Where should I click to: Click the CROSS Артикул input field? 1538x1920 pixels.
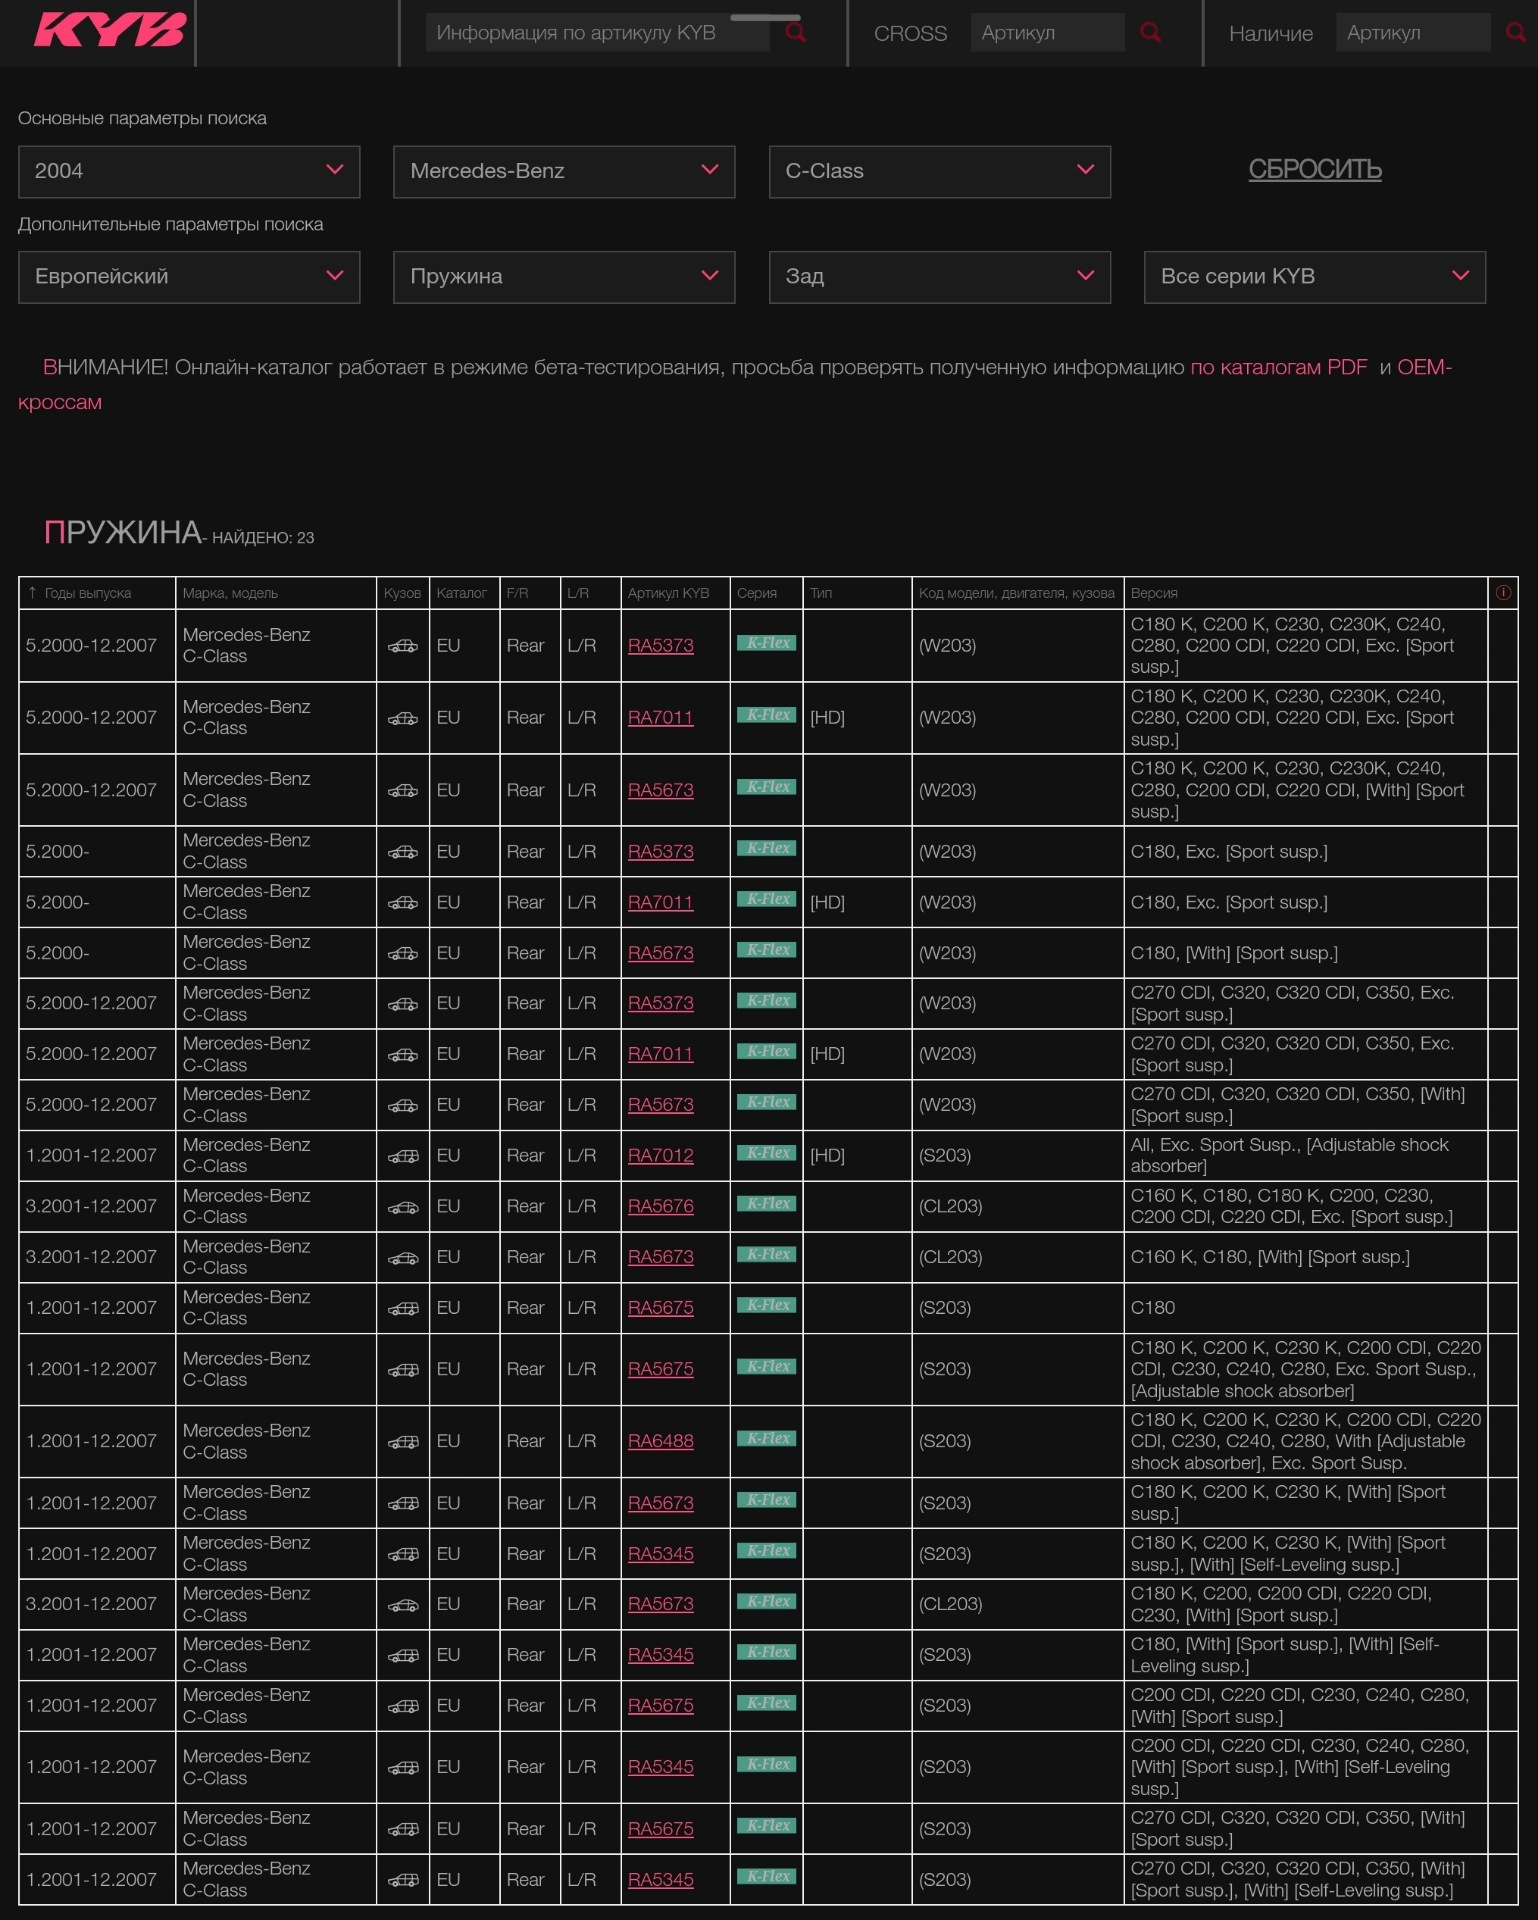[x=1047, y=33]
